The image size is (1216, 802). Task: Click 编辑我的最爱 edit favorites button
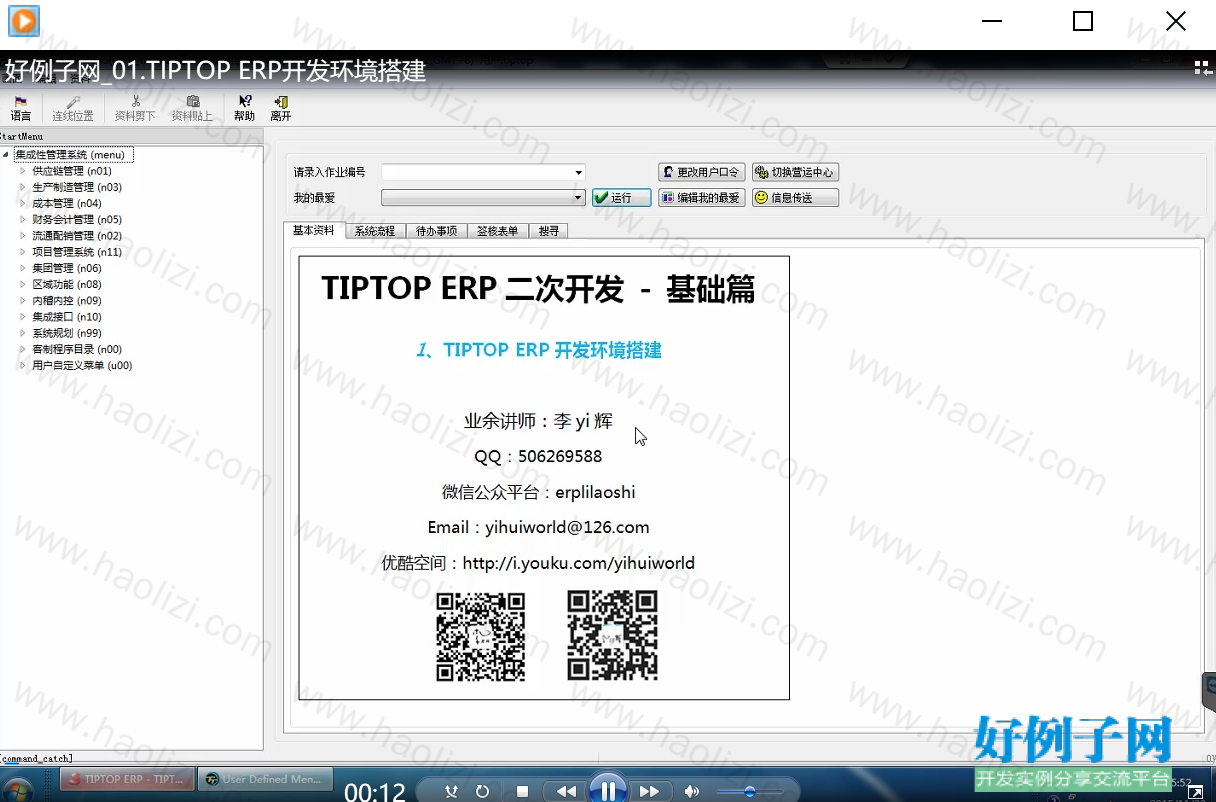coord(702,198)
